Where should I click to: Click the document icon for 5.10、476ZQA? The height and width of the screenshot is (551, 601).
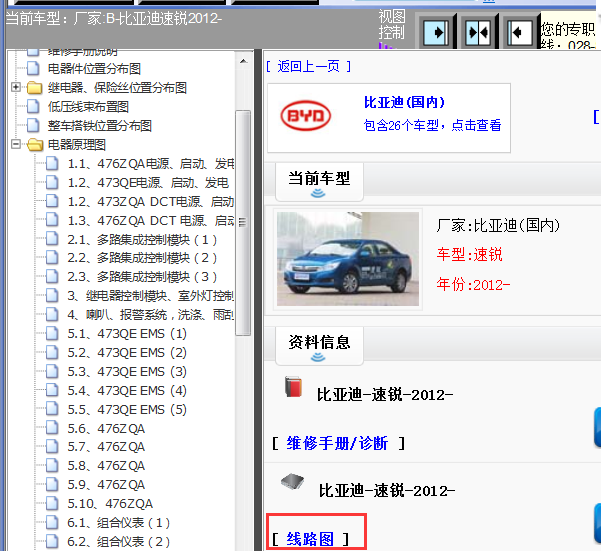click(x=52, y=503)
